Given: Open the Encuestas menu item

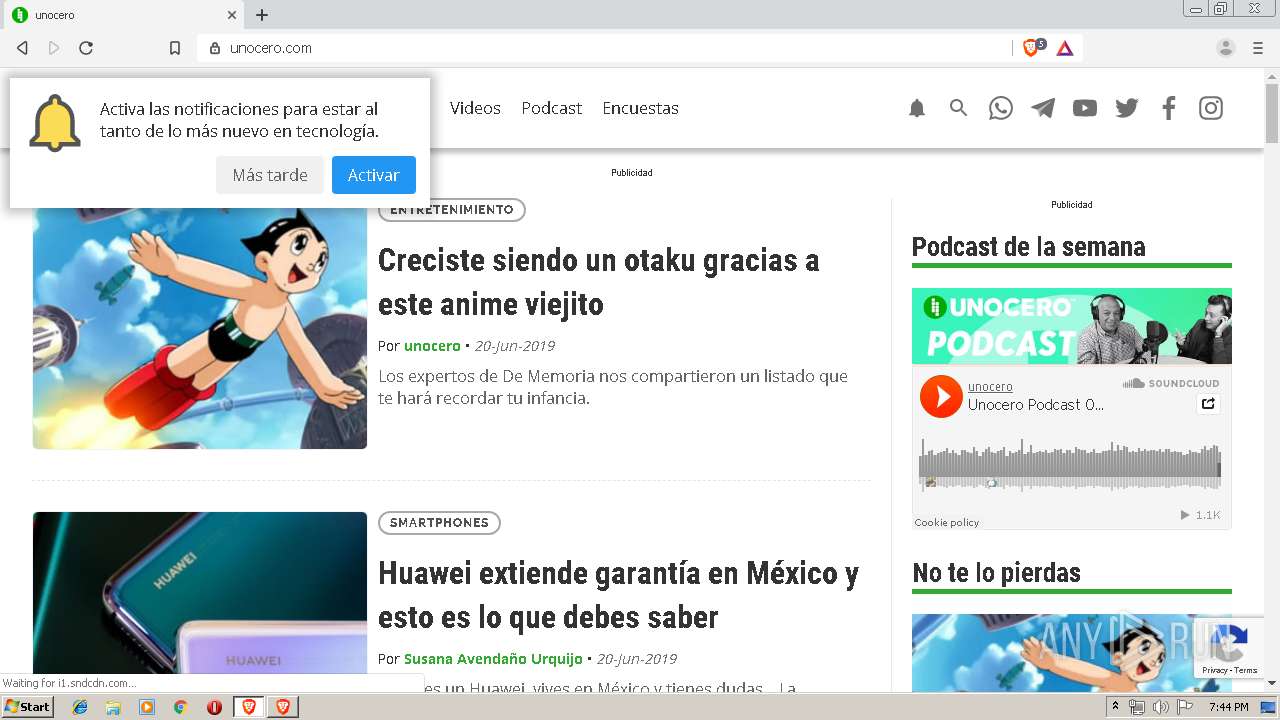Looking at the screenshot, I should point(641,108).
